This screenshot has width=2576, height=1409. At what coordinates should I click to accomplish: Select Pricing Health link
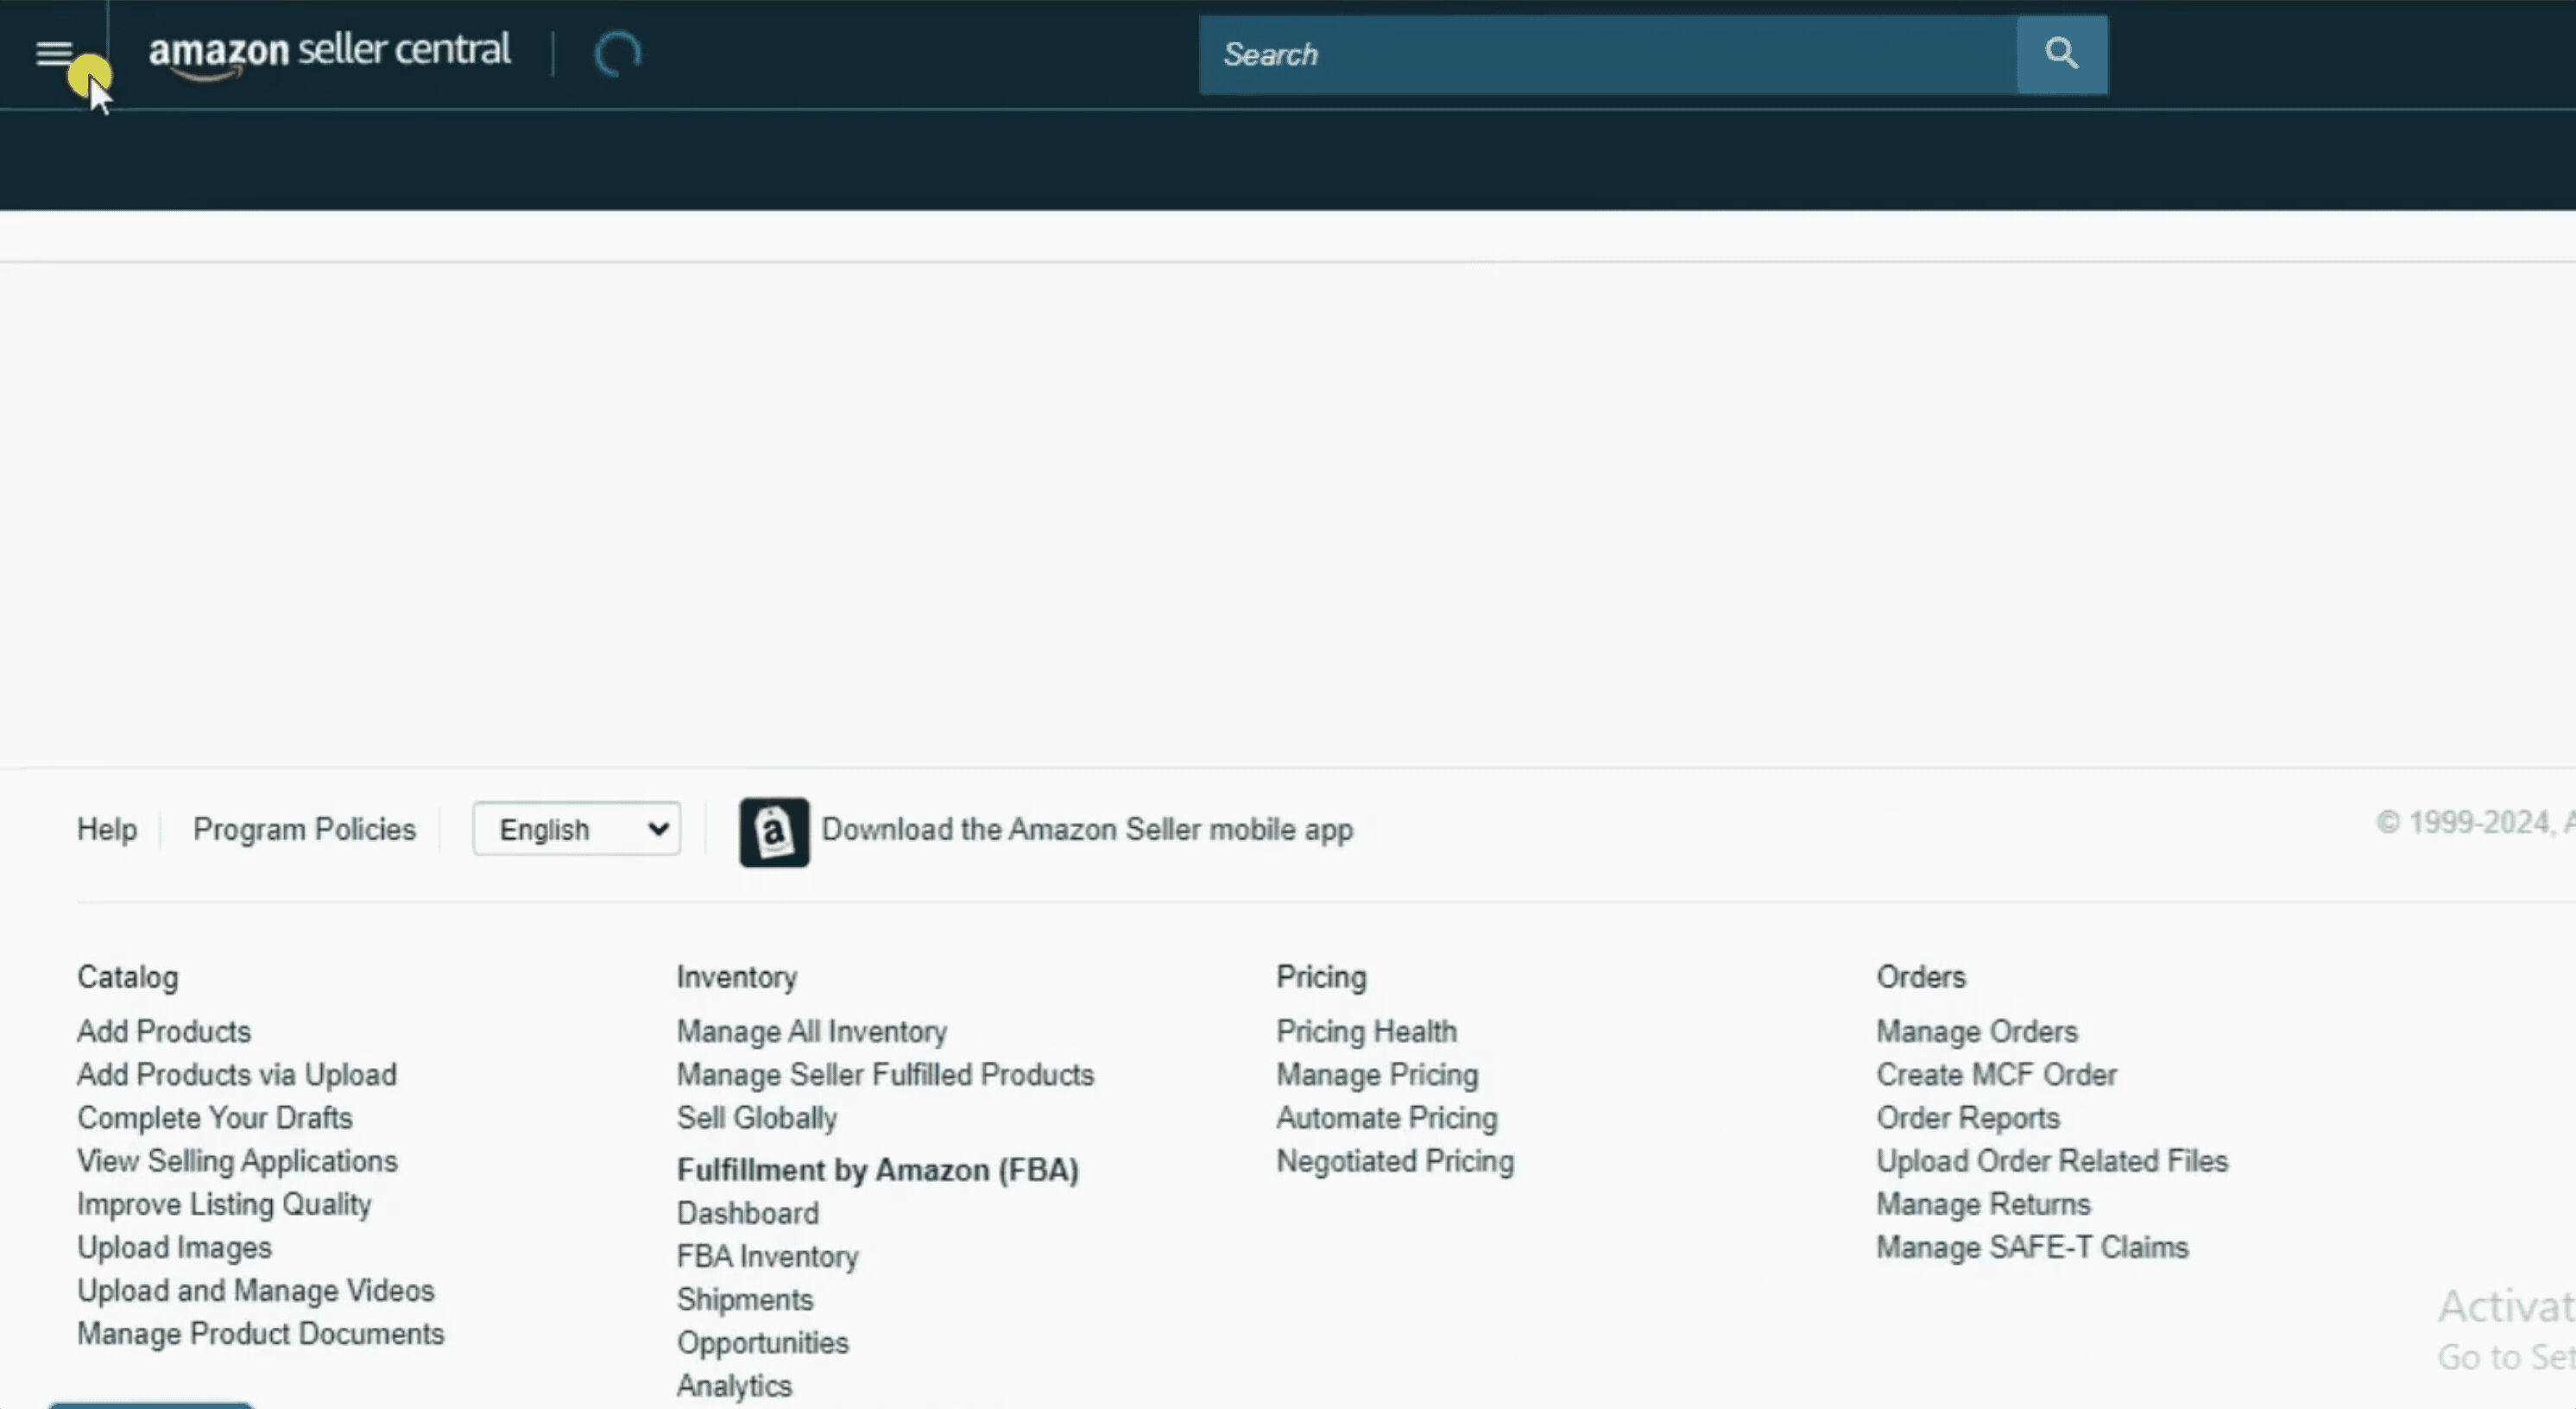pos(1366,1031)
